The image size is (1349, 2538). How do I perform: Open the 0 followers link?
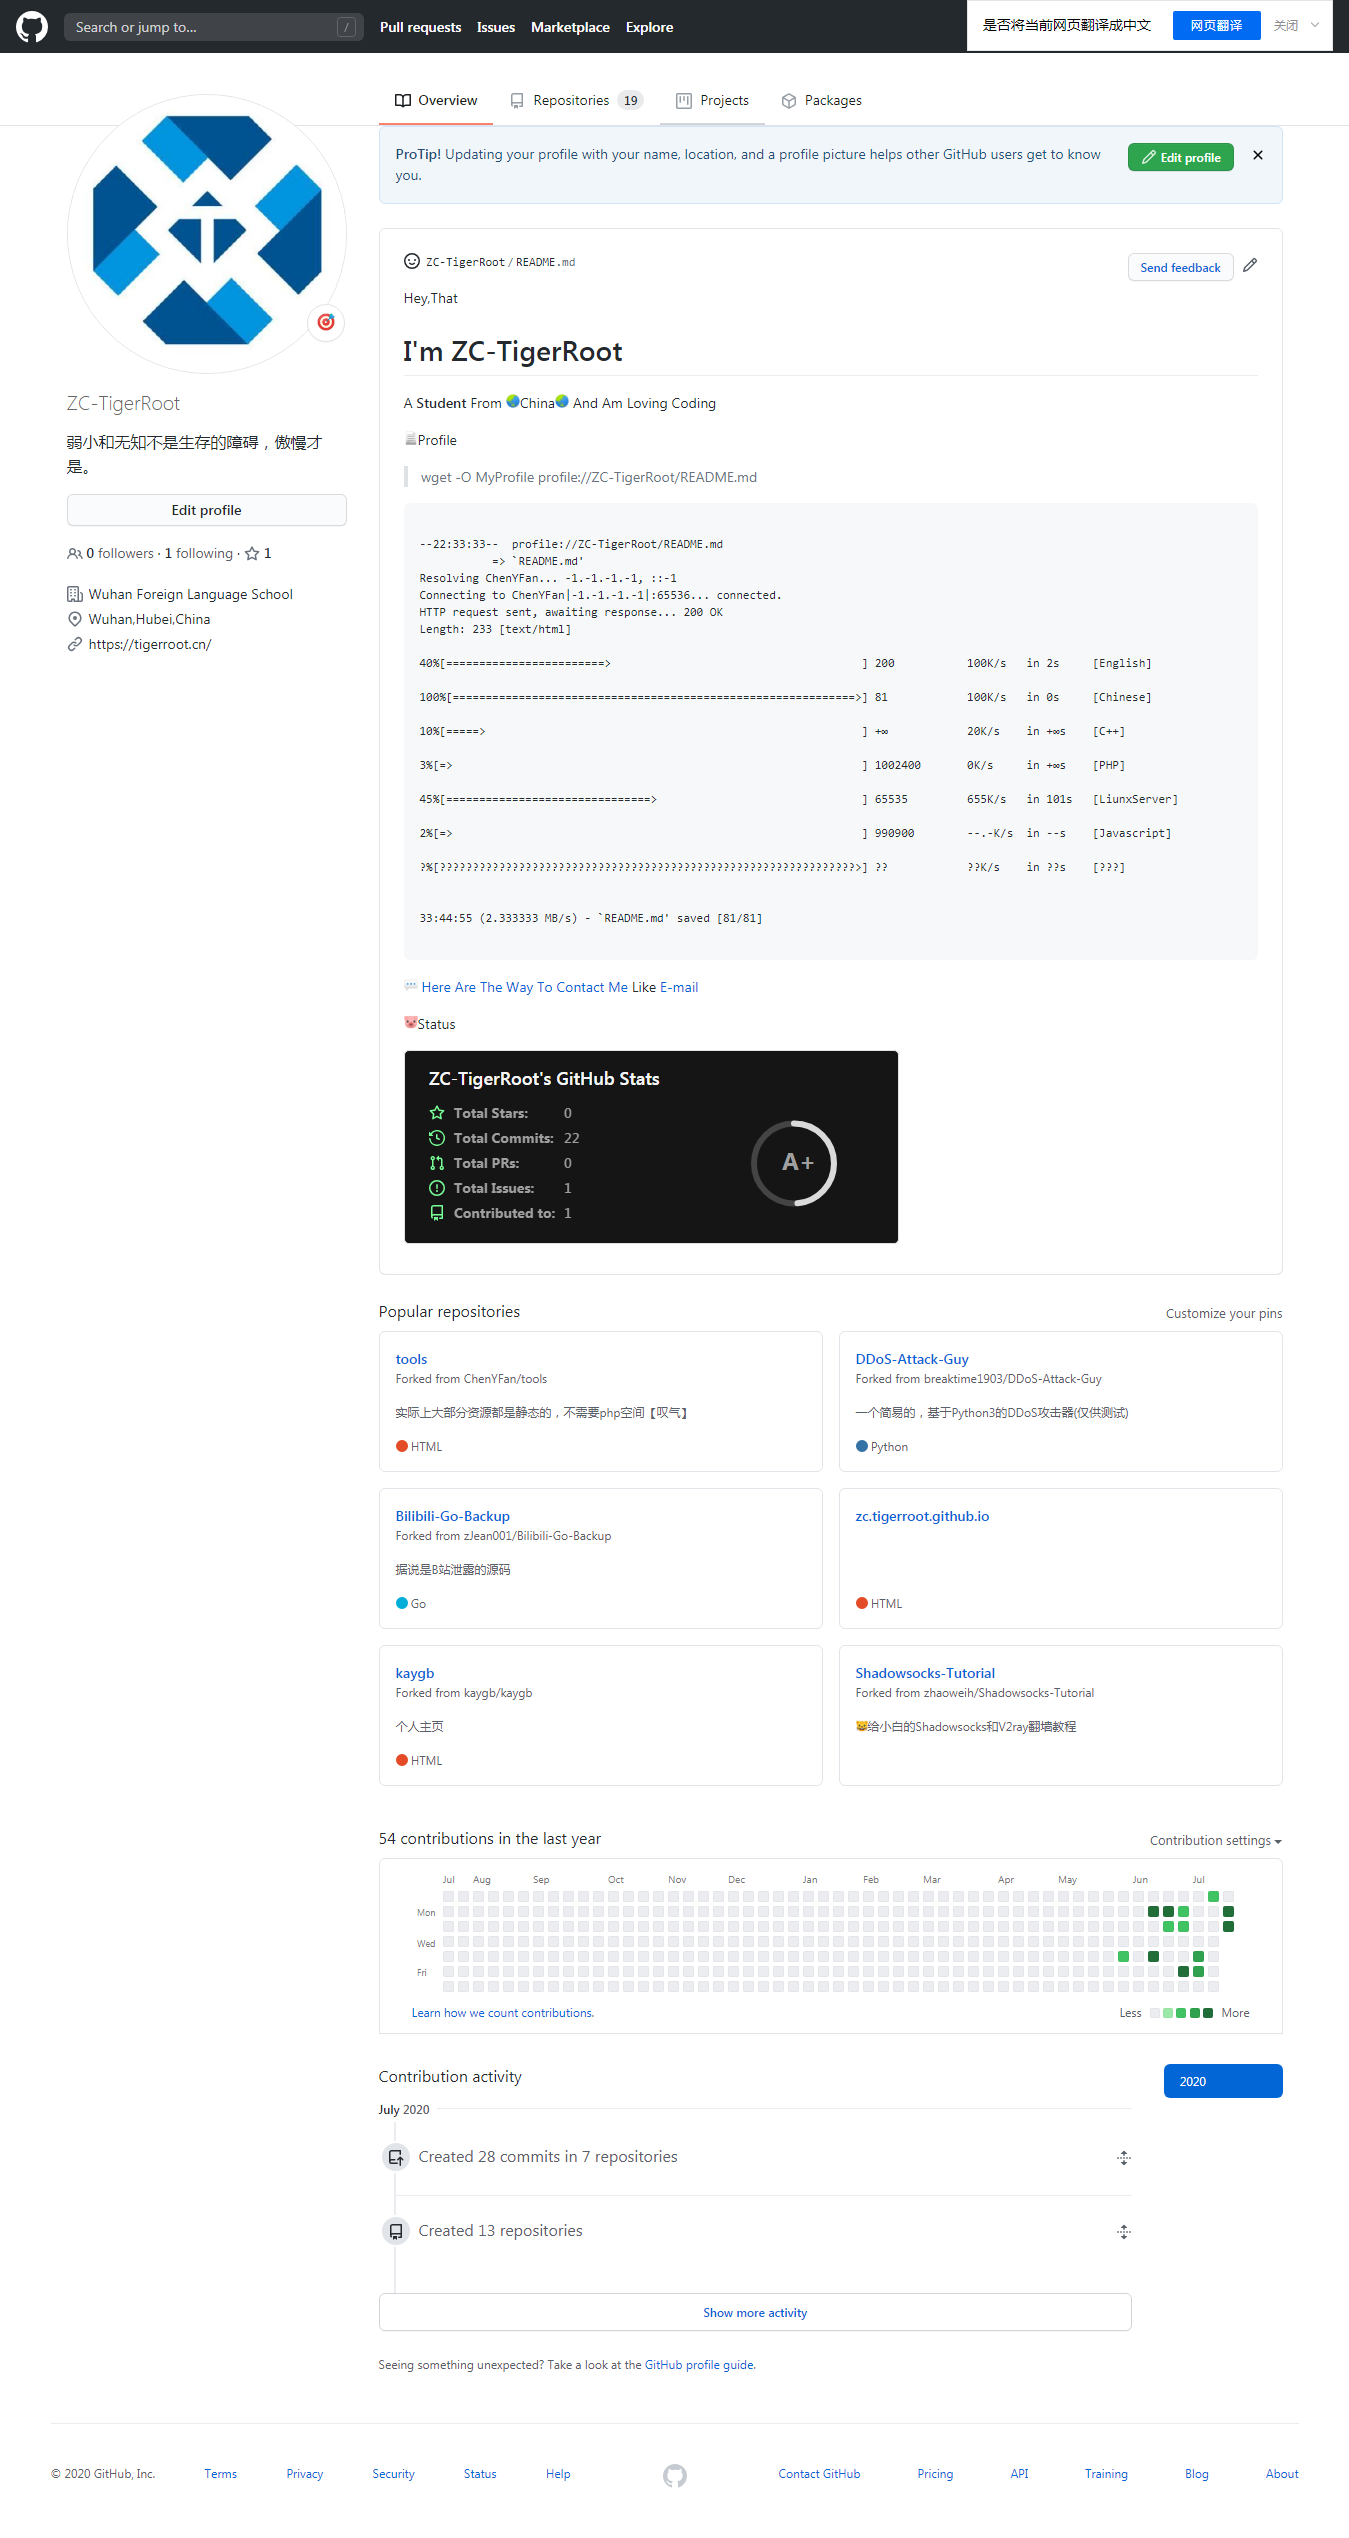point(111,553)
